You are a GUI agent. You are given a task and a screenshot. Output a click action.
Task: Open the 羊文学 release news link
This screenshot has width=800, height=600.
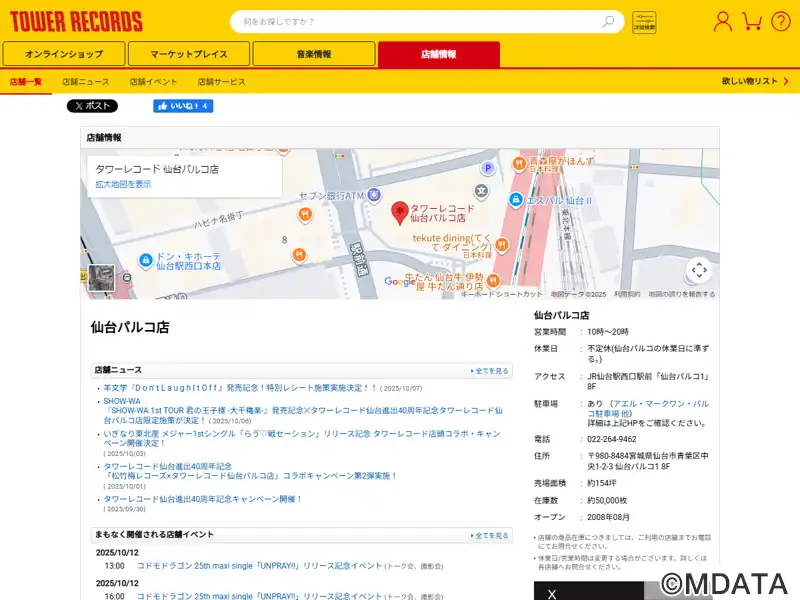[x=240, y=388]
